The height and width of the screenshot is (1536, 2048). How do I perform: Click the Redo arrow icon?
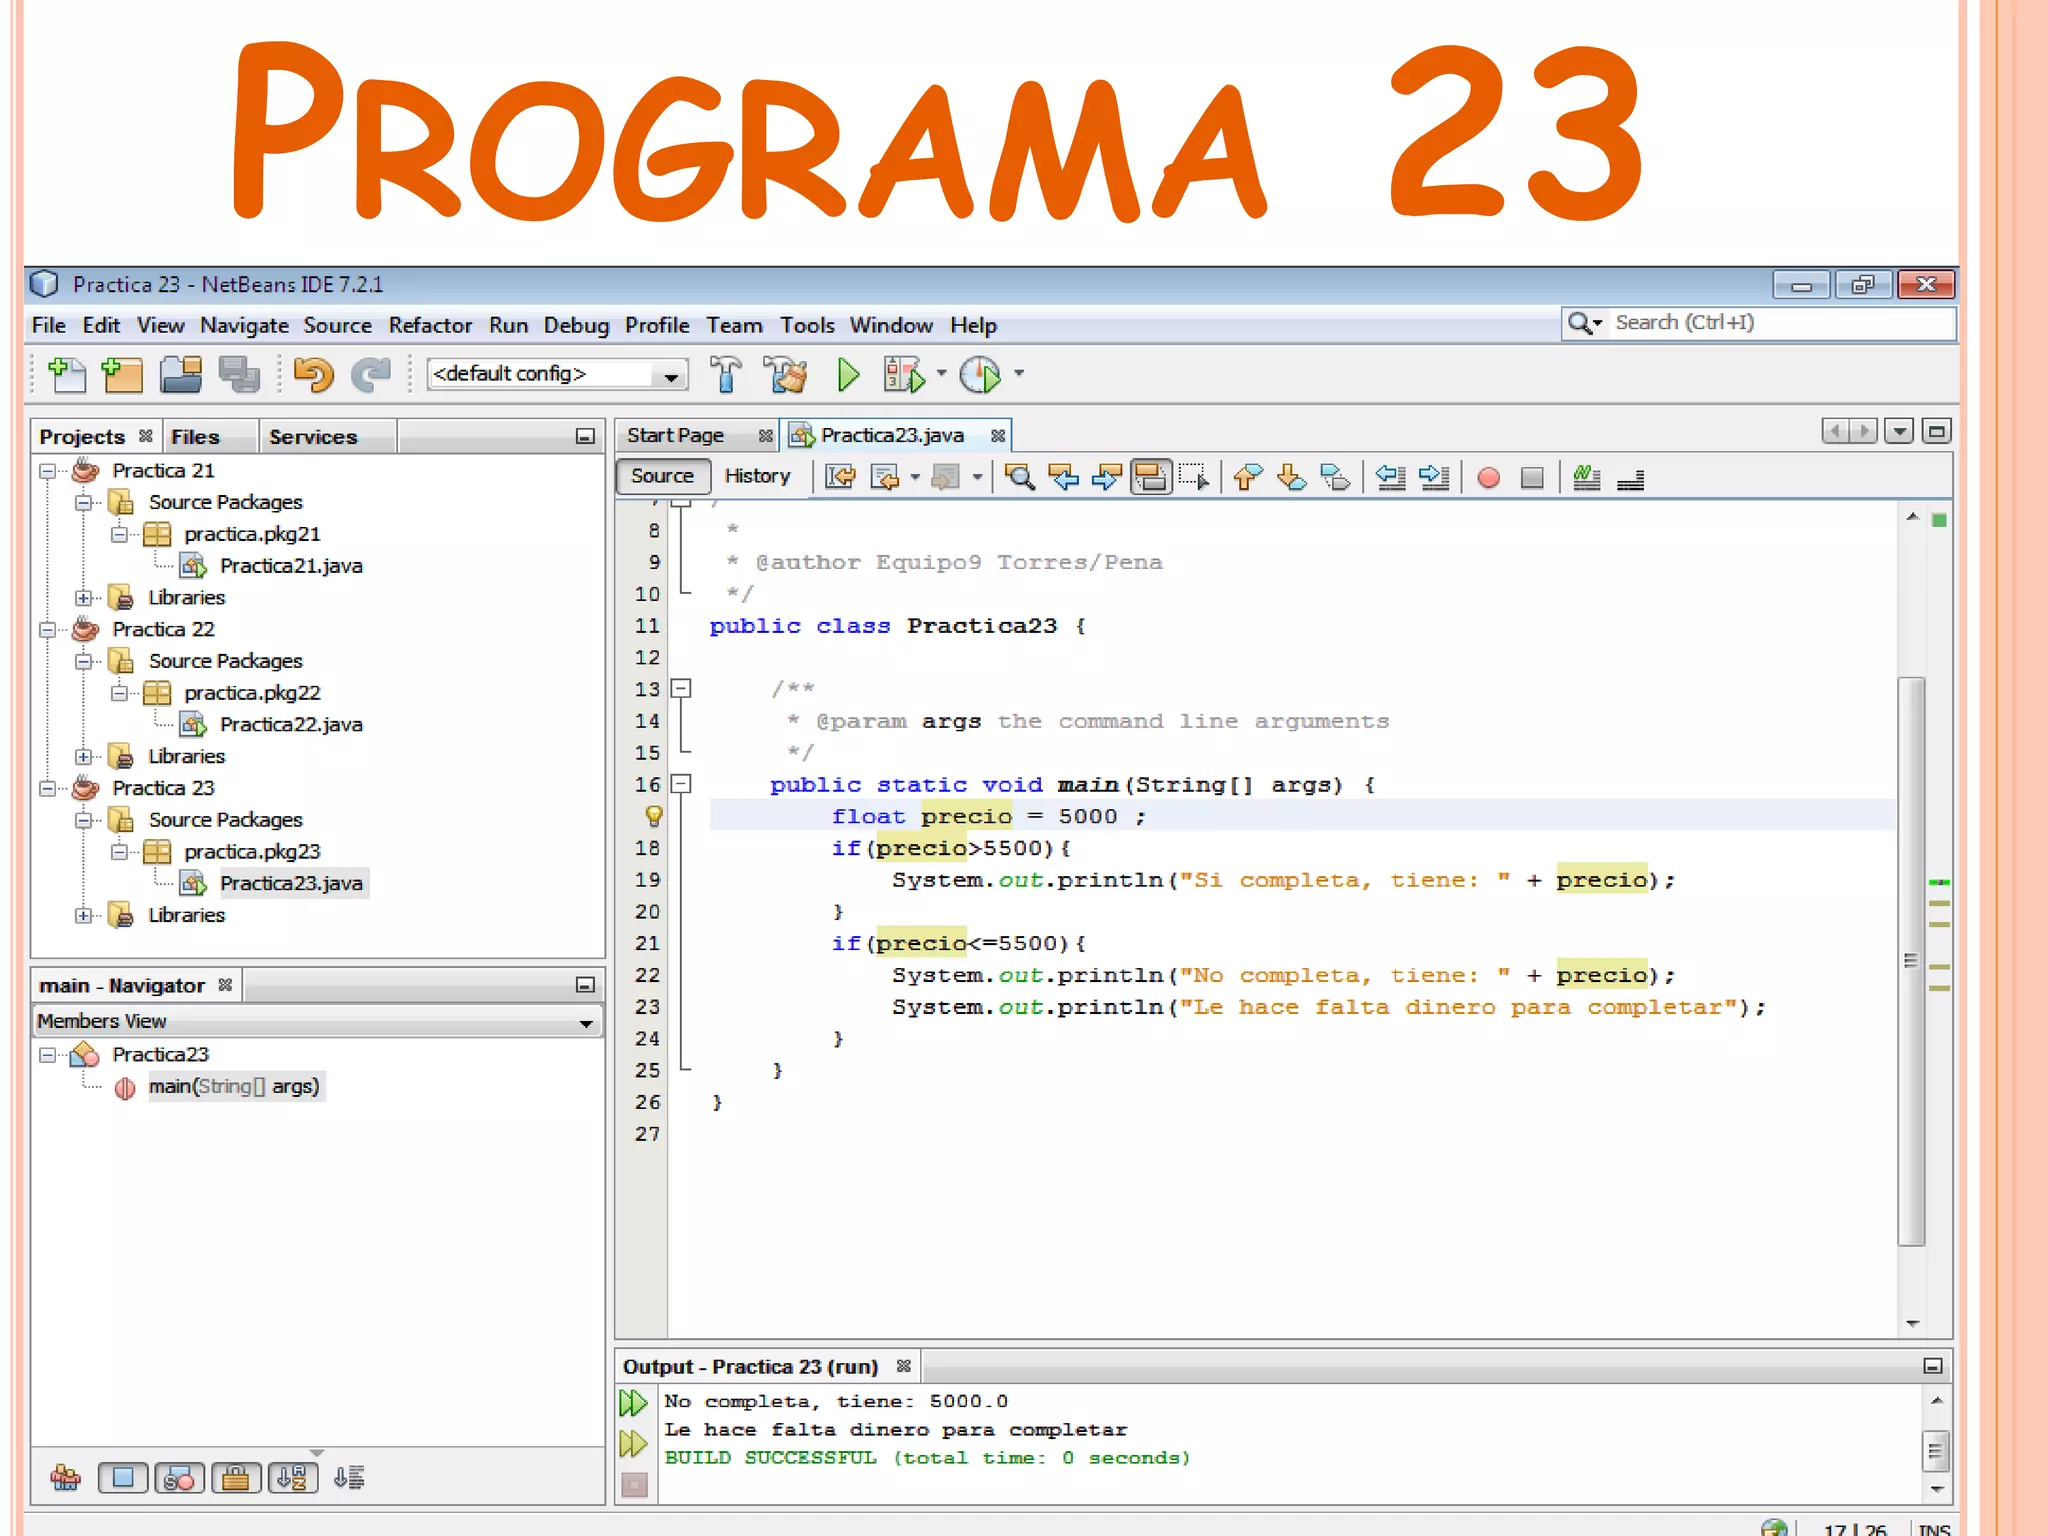(x=371, y=375)
